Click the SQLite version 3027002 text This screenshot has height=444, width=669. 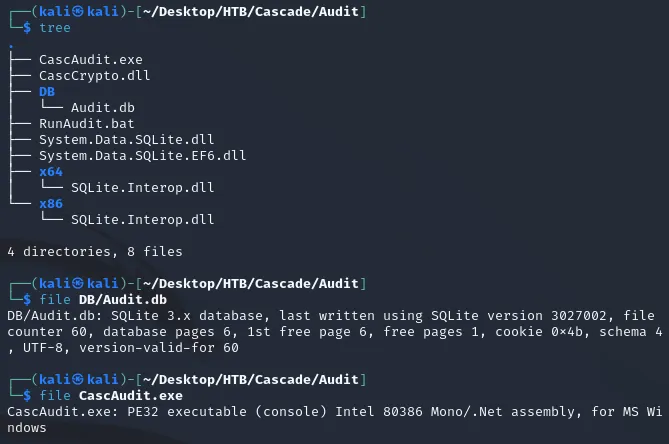(x=519, y=316)
